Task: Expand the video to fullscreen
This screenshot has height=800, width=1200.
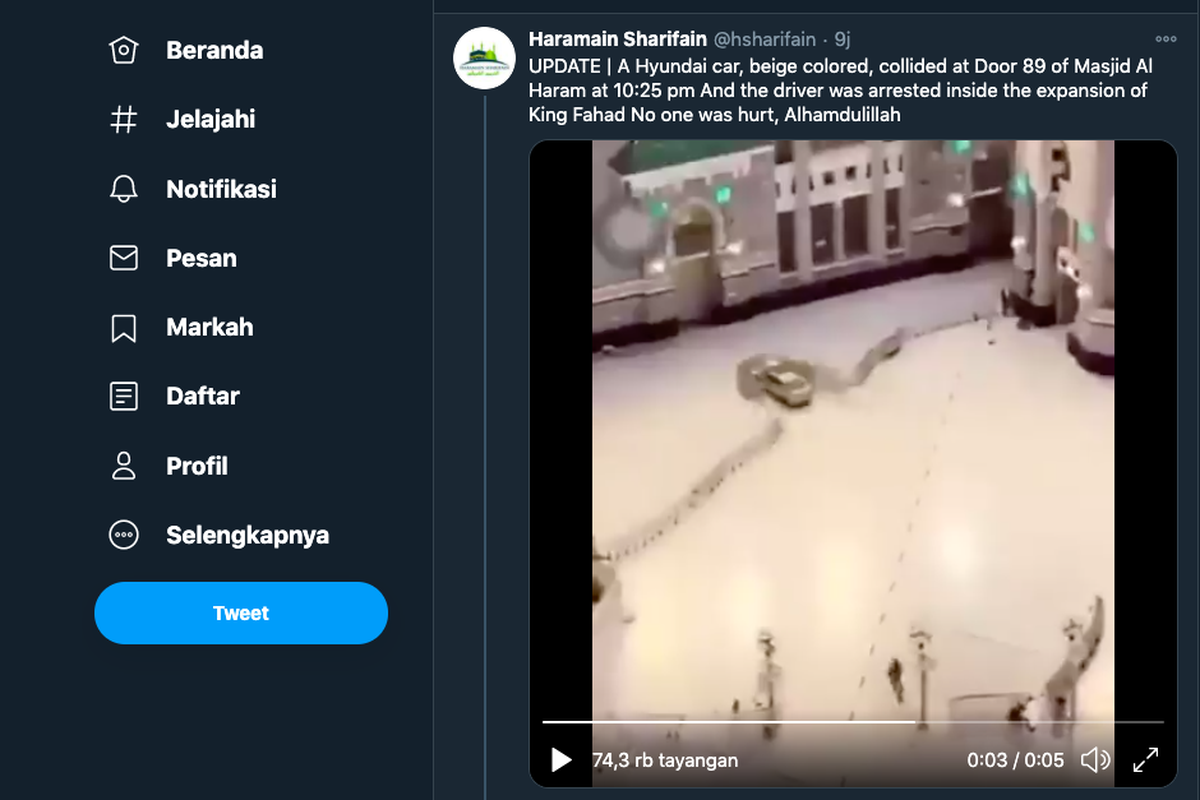Action: [1145, 760]
